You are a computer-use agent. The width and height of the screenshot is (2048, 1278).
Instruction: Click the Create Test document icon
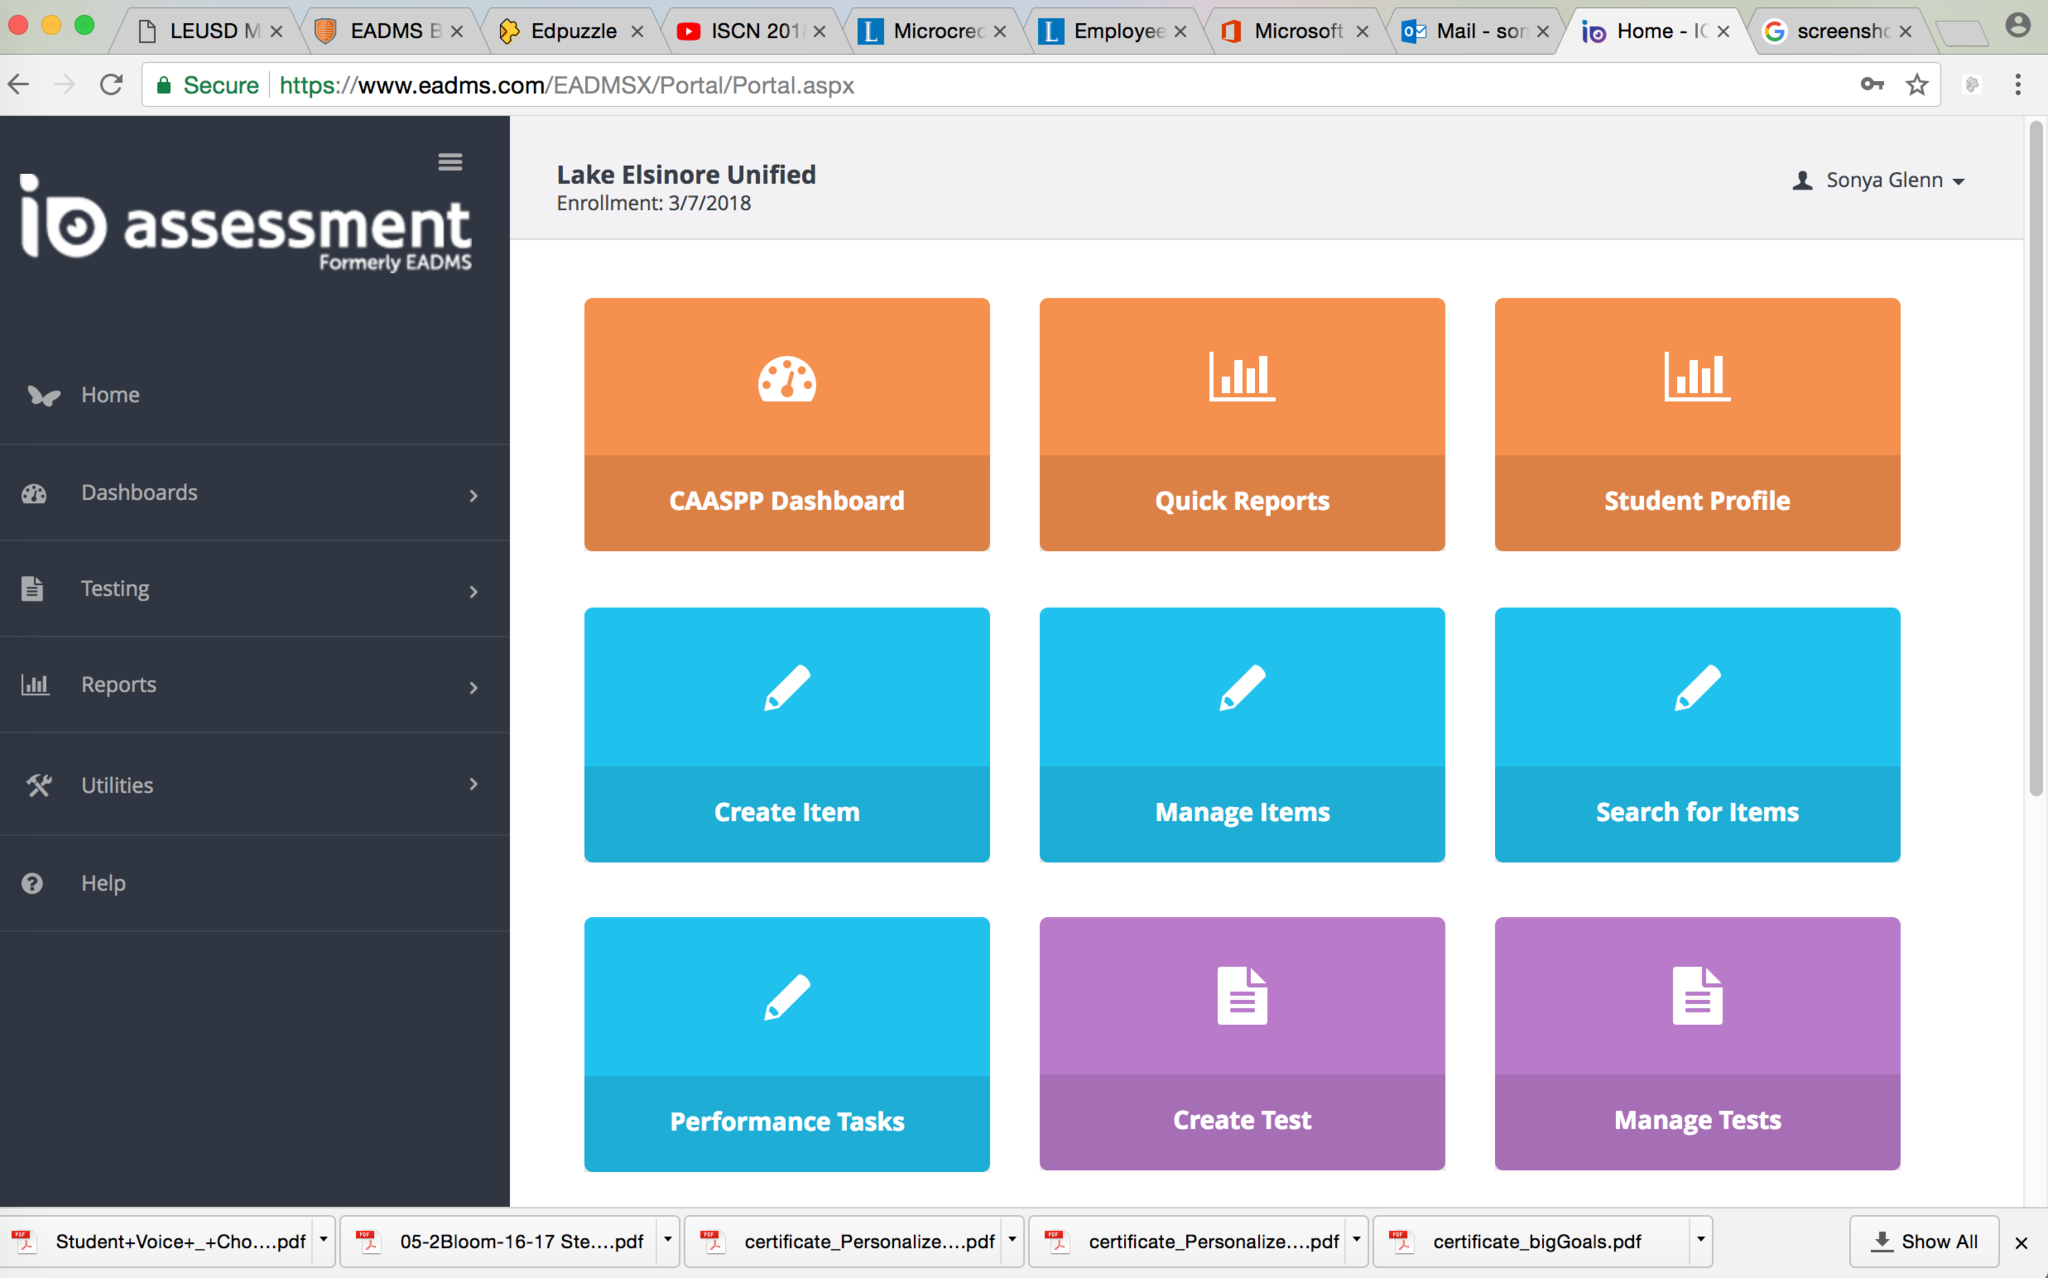pyautogui.click(x=1242, y=995)
